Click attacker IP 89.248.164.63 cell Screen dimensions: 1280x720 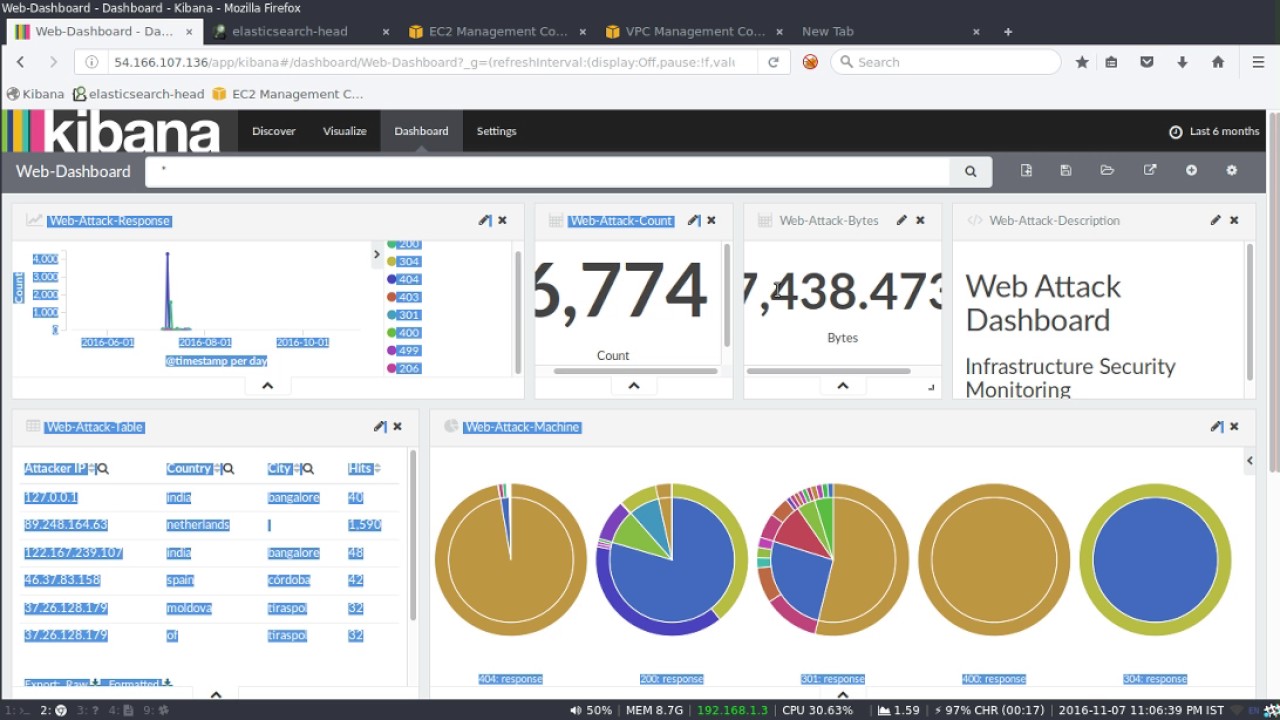pyautogui.click(x=66, y=524)
